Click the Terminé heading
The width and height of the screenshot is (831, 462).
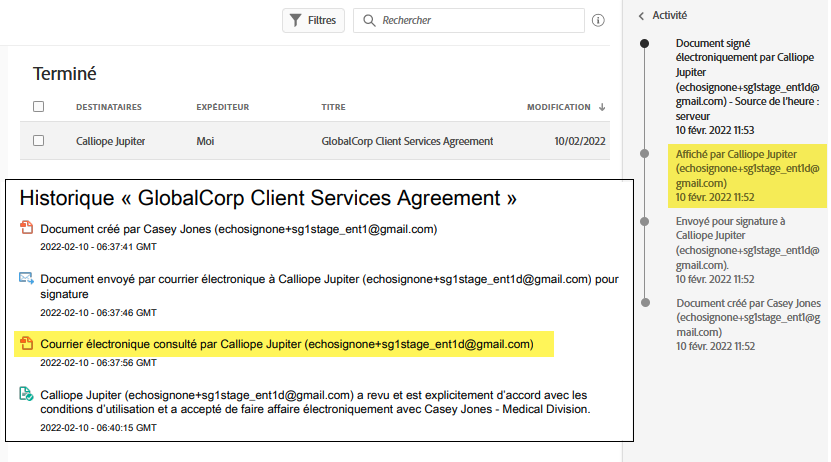65,74
